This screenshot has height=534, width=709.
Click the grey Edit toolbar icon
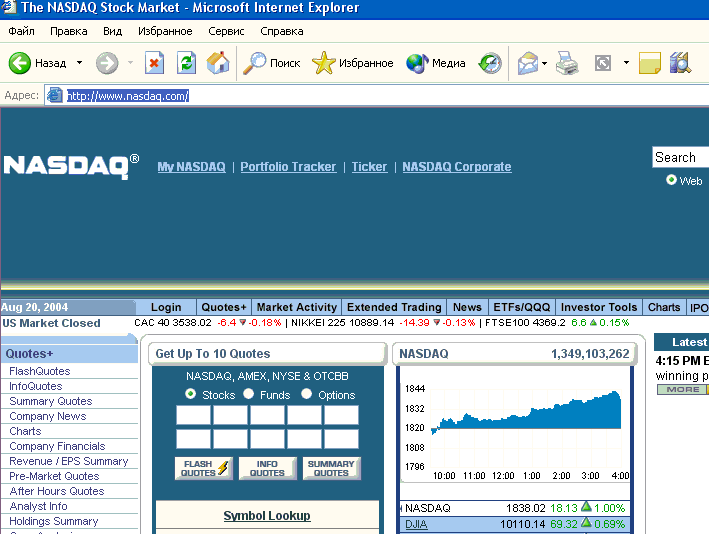click(x=603, y=63)
